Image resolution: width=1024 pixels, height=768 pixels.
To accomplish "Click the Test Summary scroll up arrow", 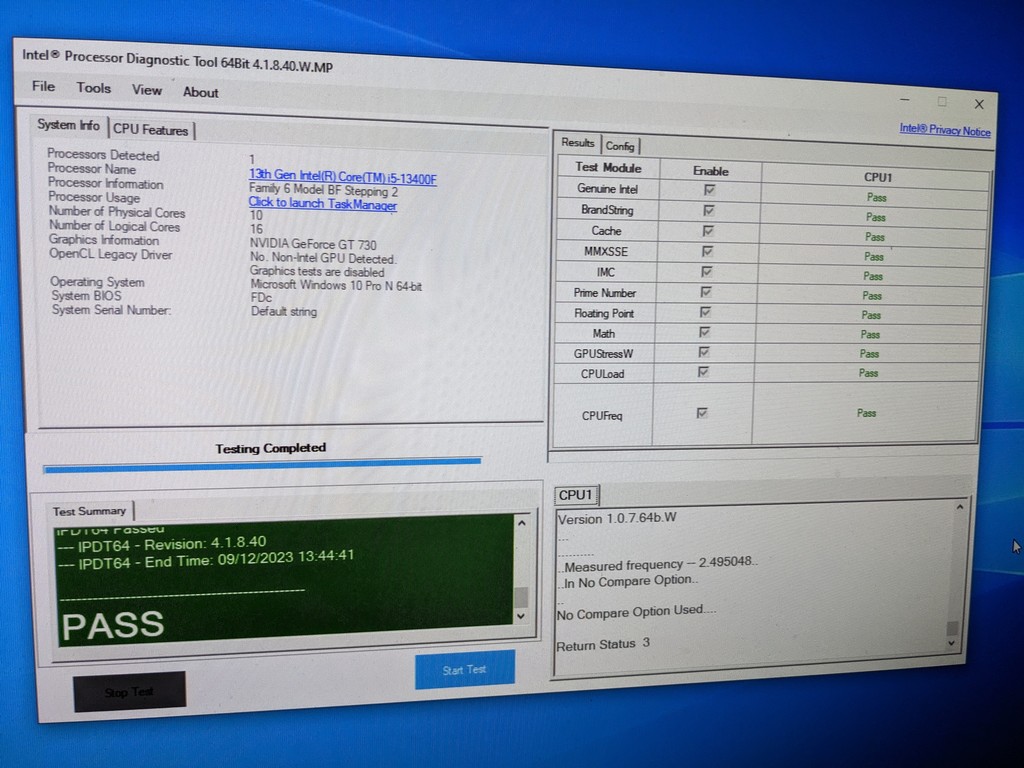I will coord(522,523).
